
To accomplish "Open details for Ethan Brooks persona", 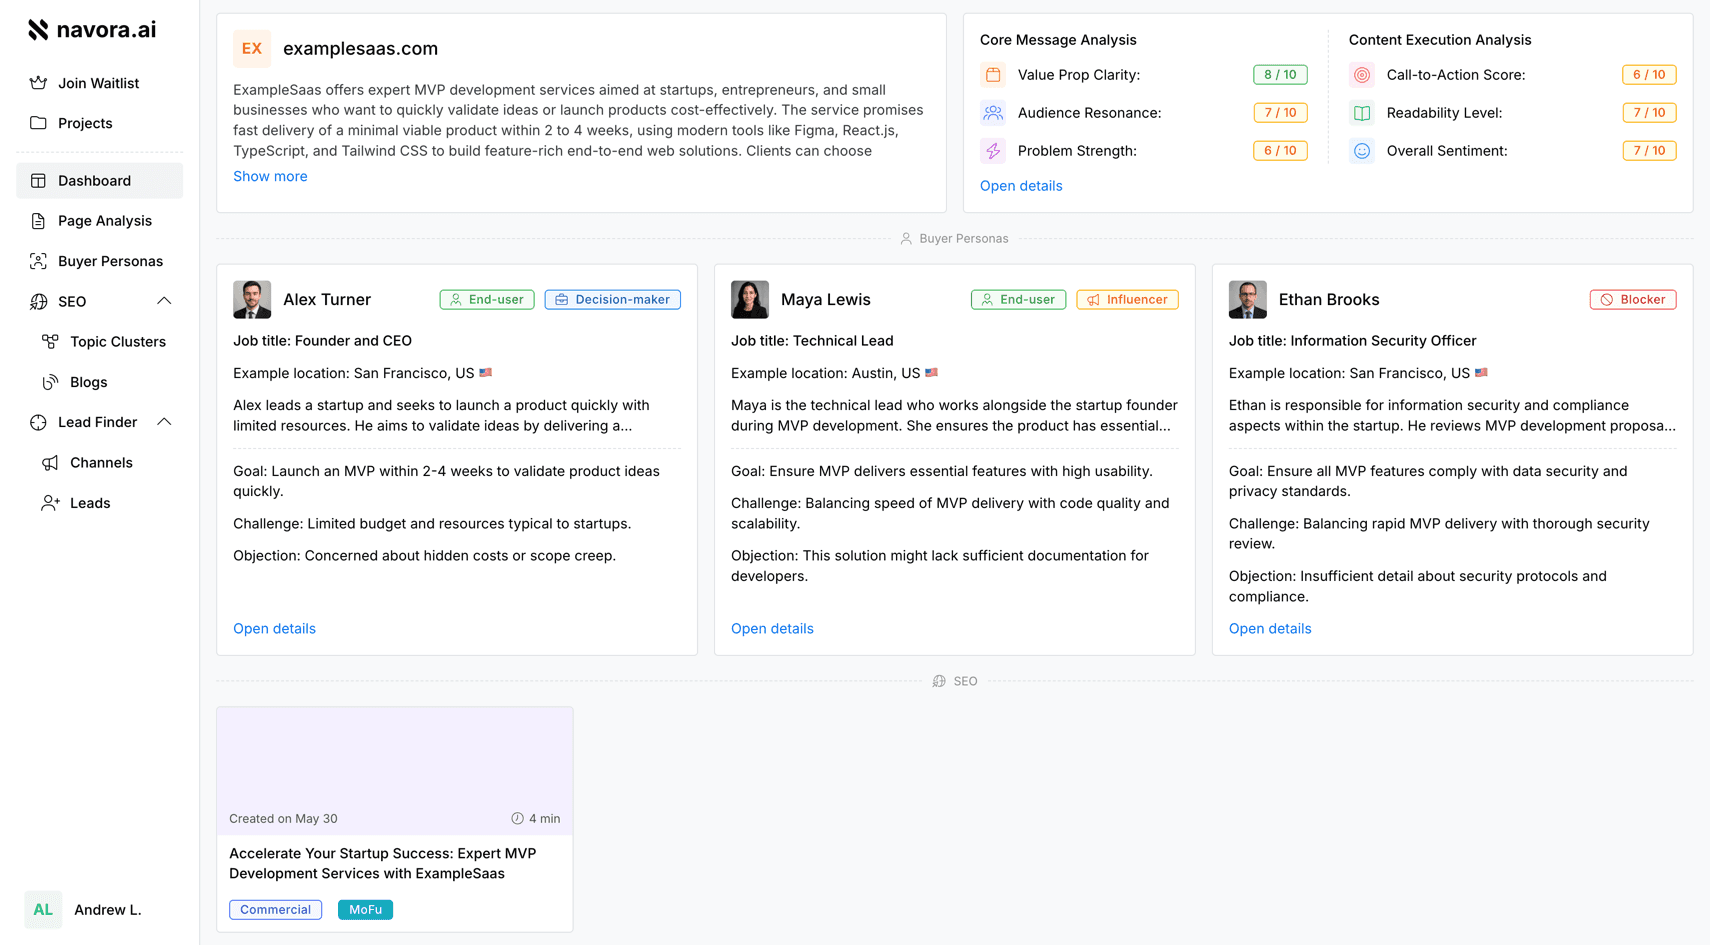I will click(1270, 628).
